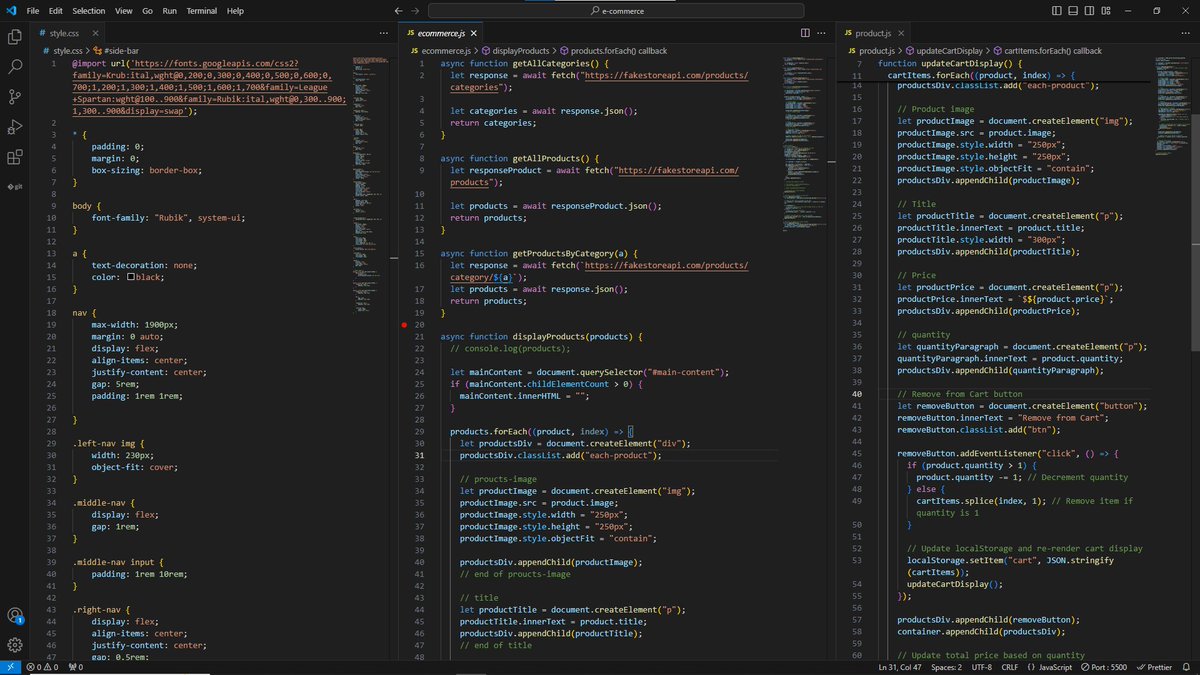Split the ecommerce.js editor to the right
The height and width of the screenshot is (675, 1200).
pyautogui.click(x=806, y=32)
